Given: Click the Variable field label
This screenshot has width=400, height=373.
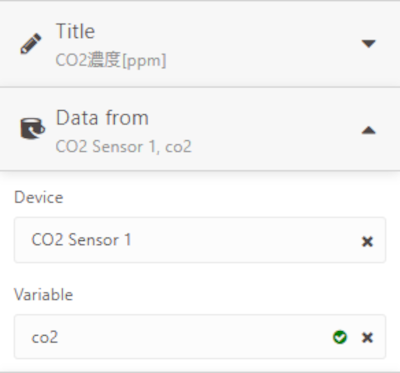Looking at the screenshot, I should click(43, 295).
